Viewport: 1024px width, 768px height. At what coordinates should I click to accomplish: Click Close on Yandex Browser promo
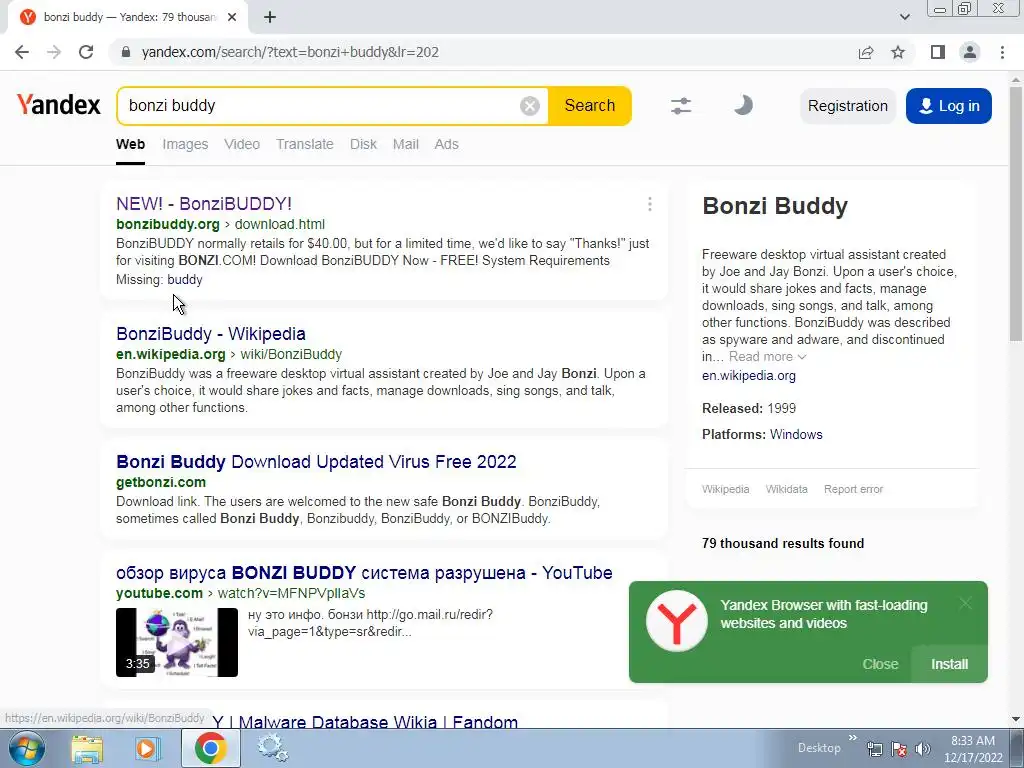880,664
